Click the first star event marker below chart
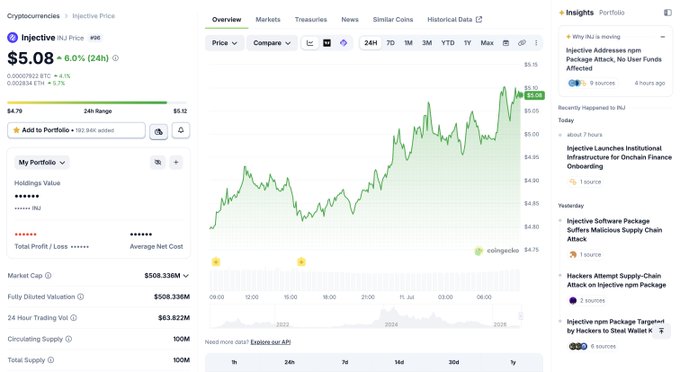The image size is (680, 372). pyautogui.click(x=216, y=262)
